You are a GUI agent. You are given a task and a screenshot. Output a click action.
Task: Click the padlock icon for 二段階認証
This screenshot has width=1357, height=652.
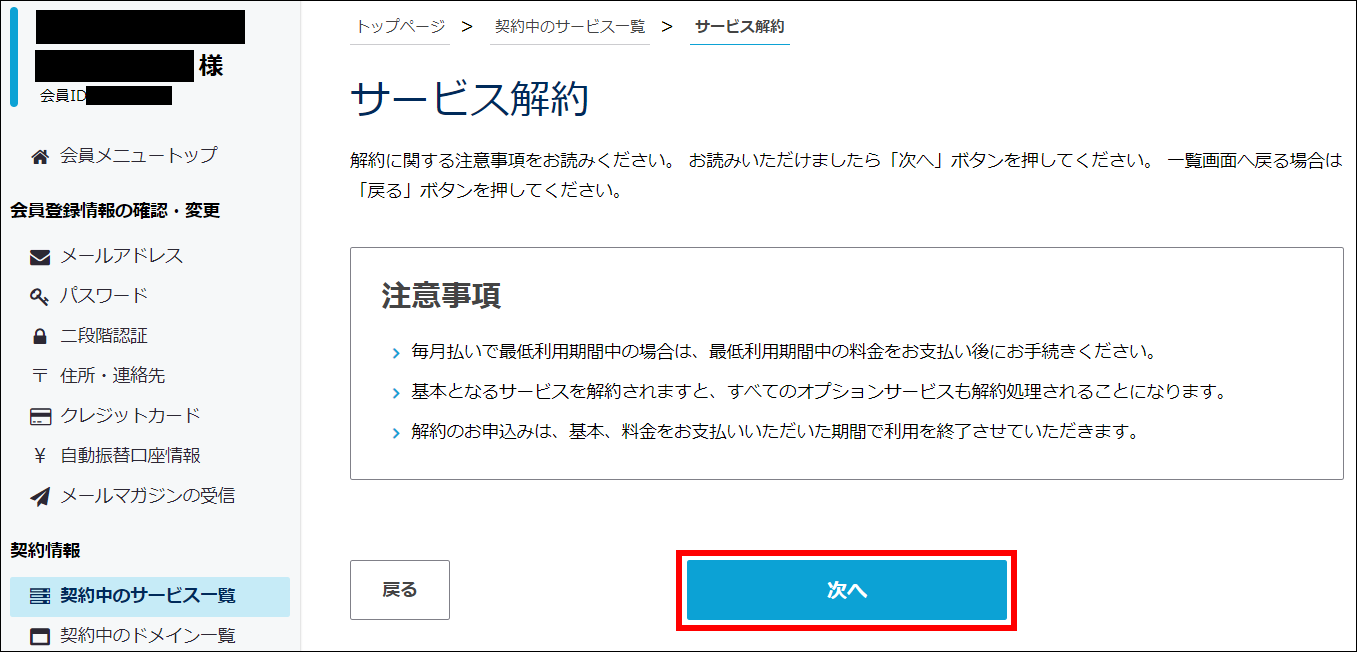tap(40, 336)
